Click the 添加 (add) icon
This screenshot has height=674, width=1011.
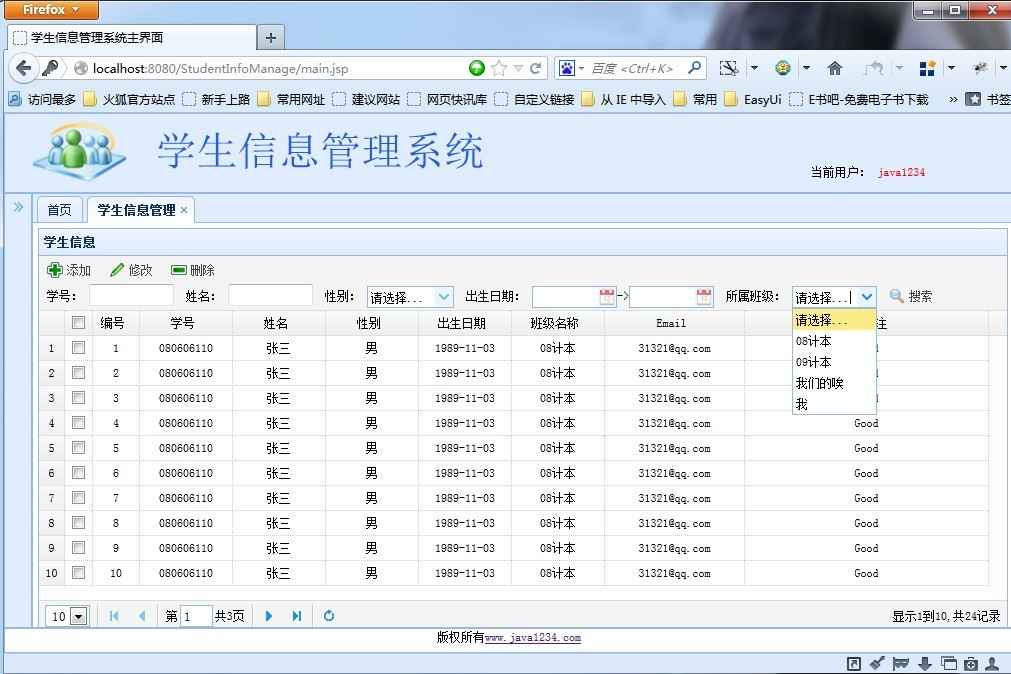click(x=56, y=269)
